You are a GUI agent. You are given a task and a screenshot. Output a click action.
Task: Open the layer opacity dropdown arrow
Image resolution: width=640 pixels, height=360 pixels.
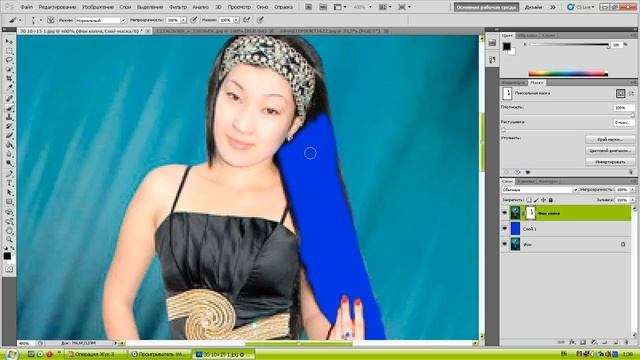[x=633, y=190]
